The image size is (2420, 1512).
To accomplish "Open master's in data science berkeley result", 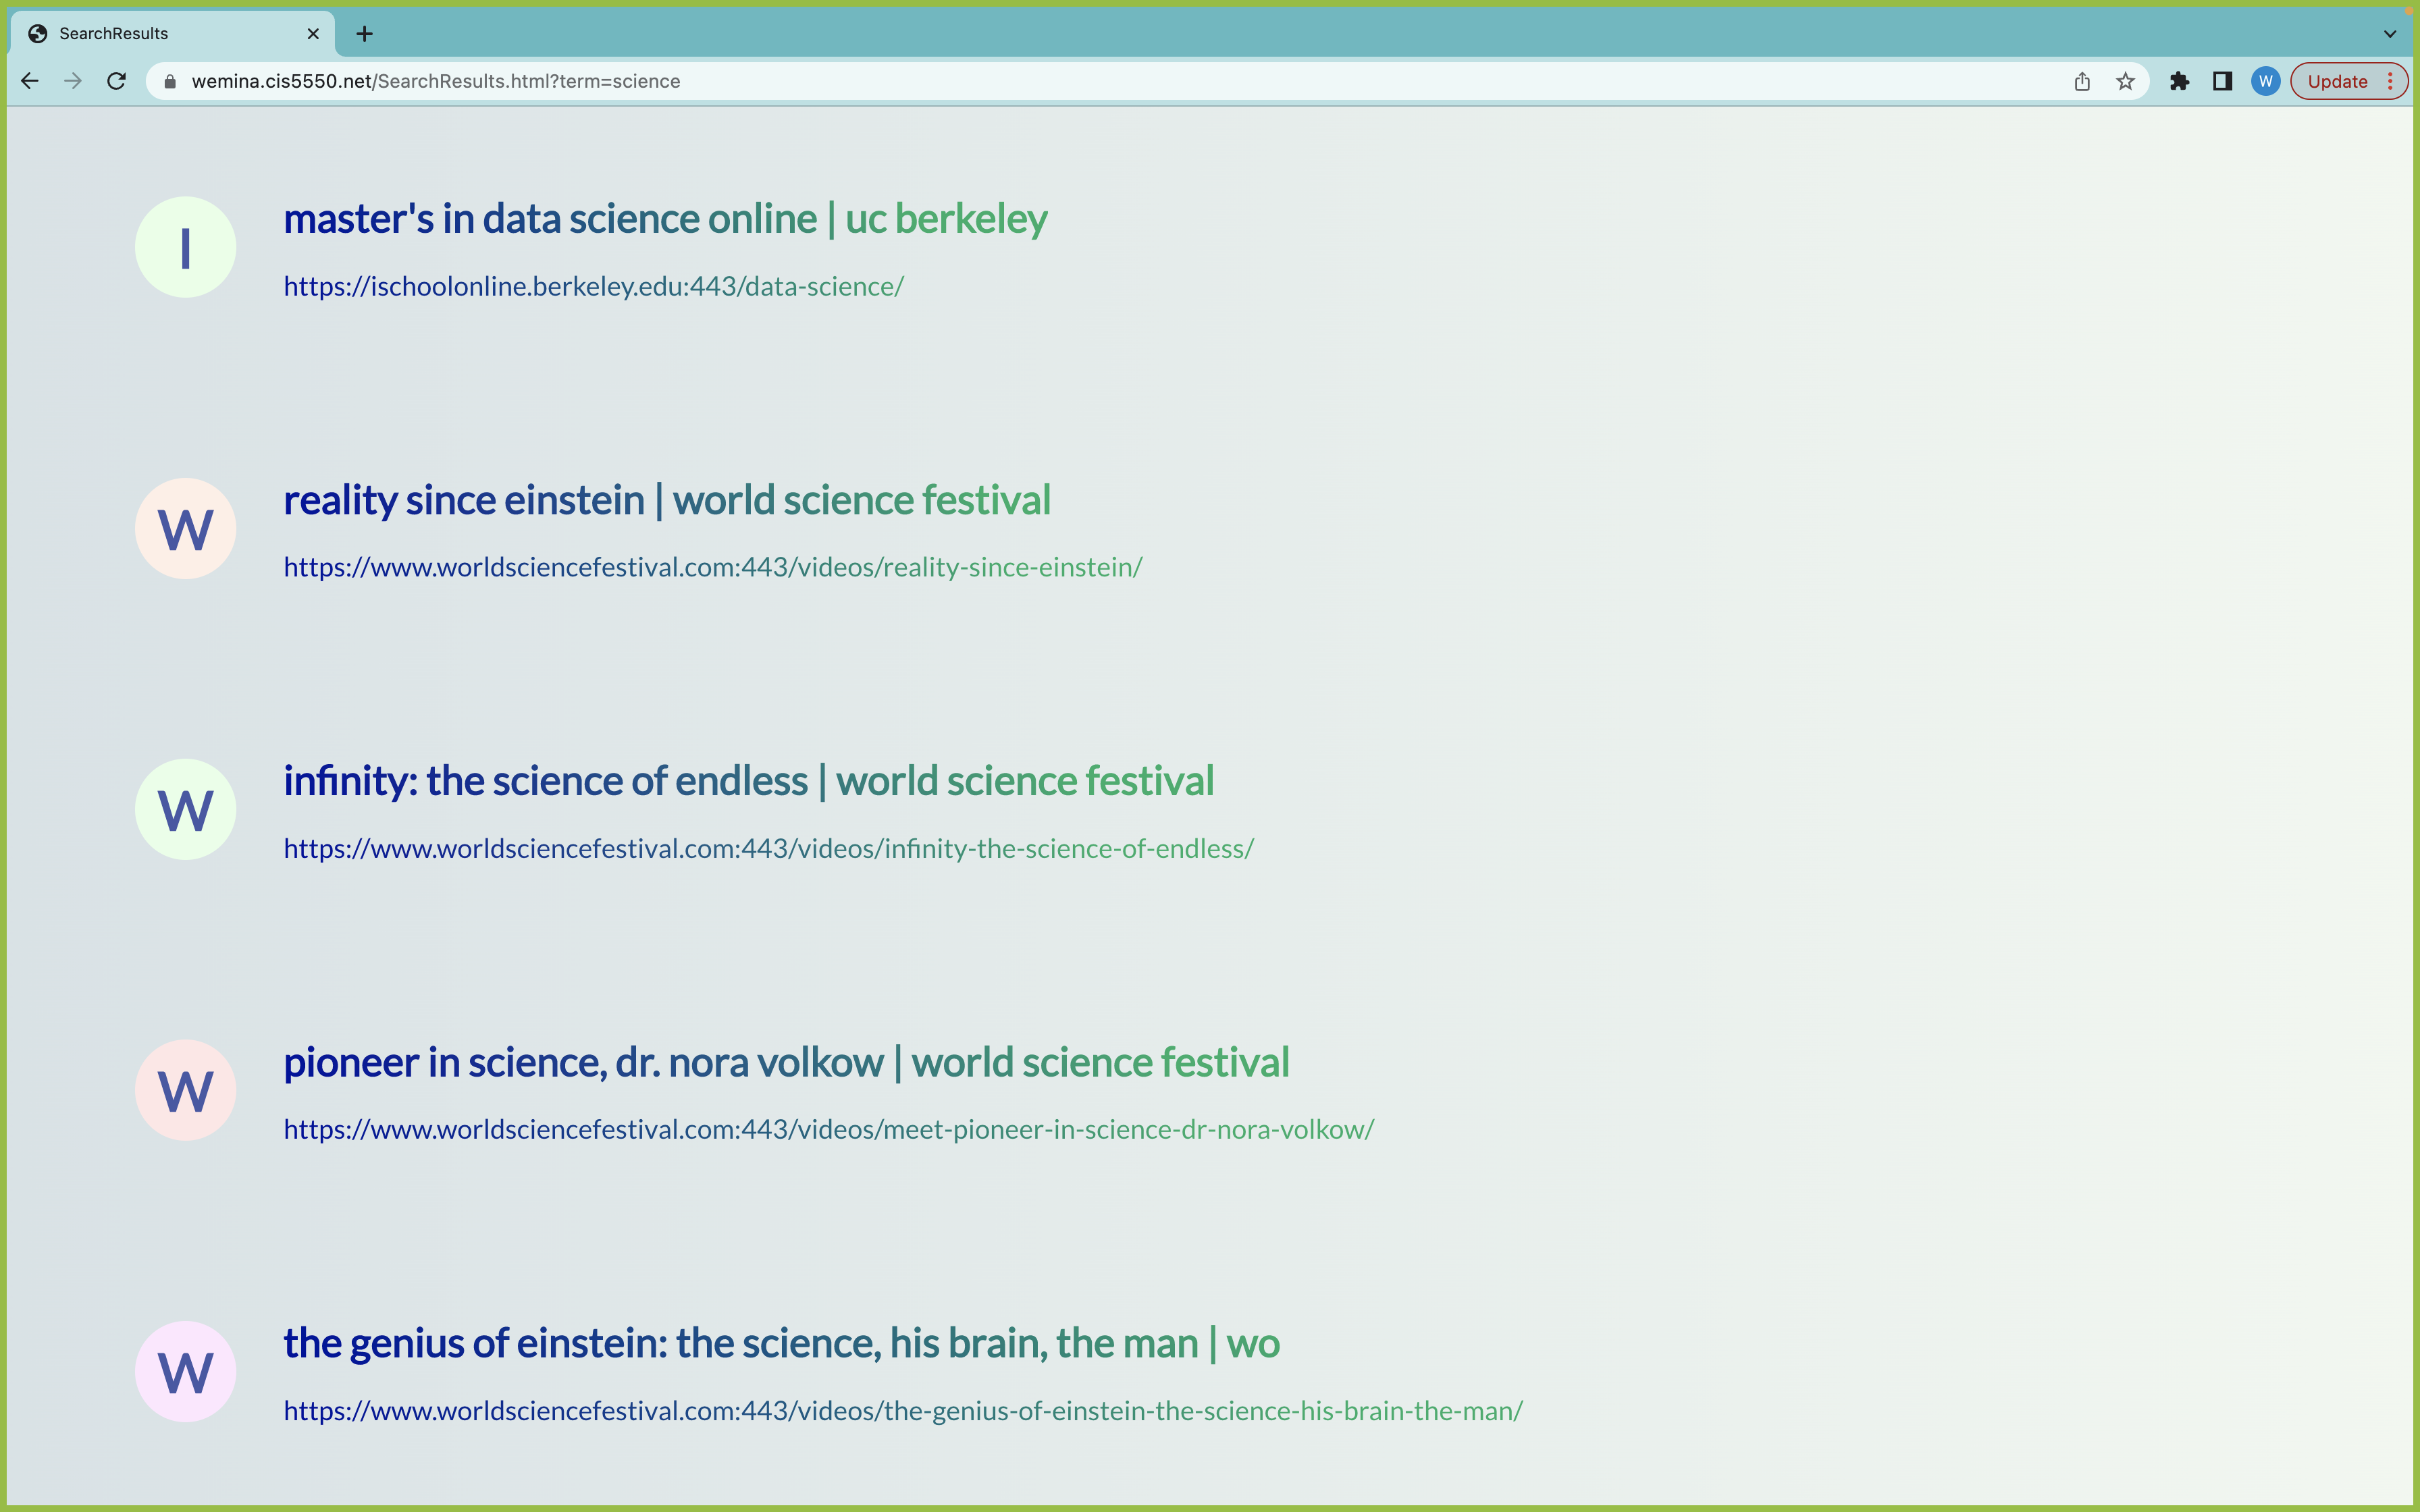I will pos(665,219).
